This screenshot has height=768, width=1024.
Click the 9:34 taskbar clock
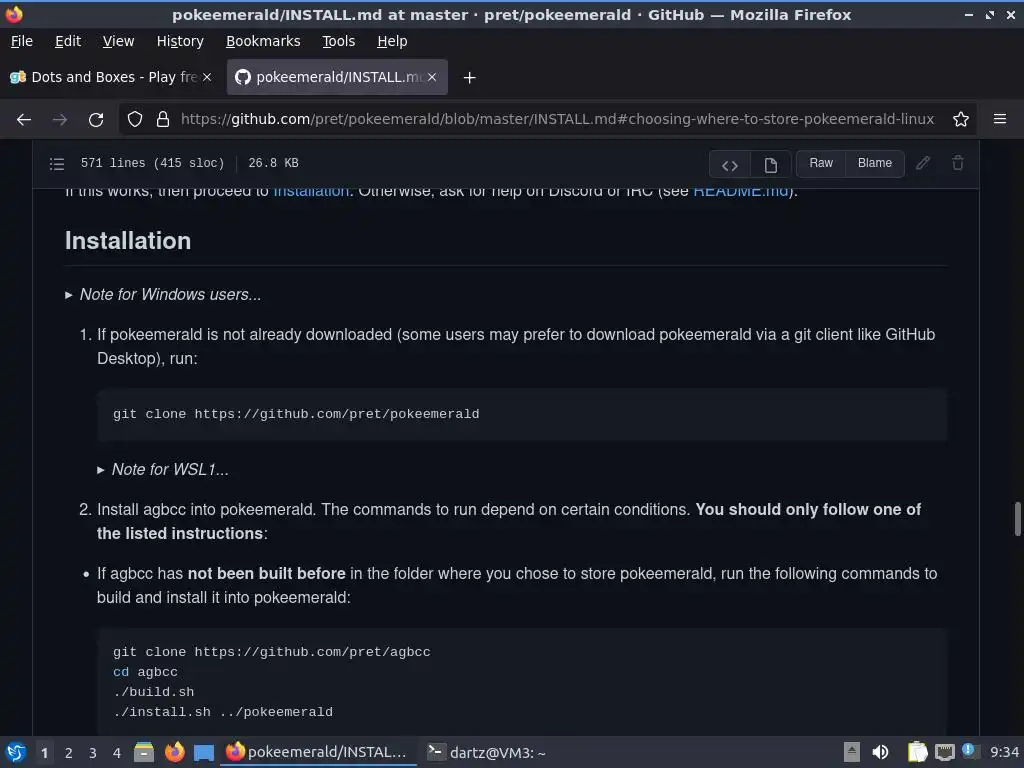tap(1004, 752)
